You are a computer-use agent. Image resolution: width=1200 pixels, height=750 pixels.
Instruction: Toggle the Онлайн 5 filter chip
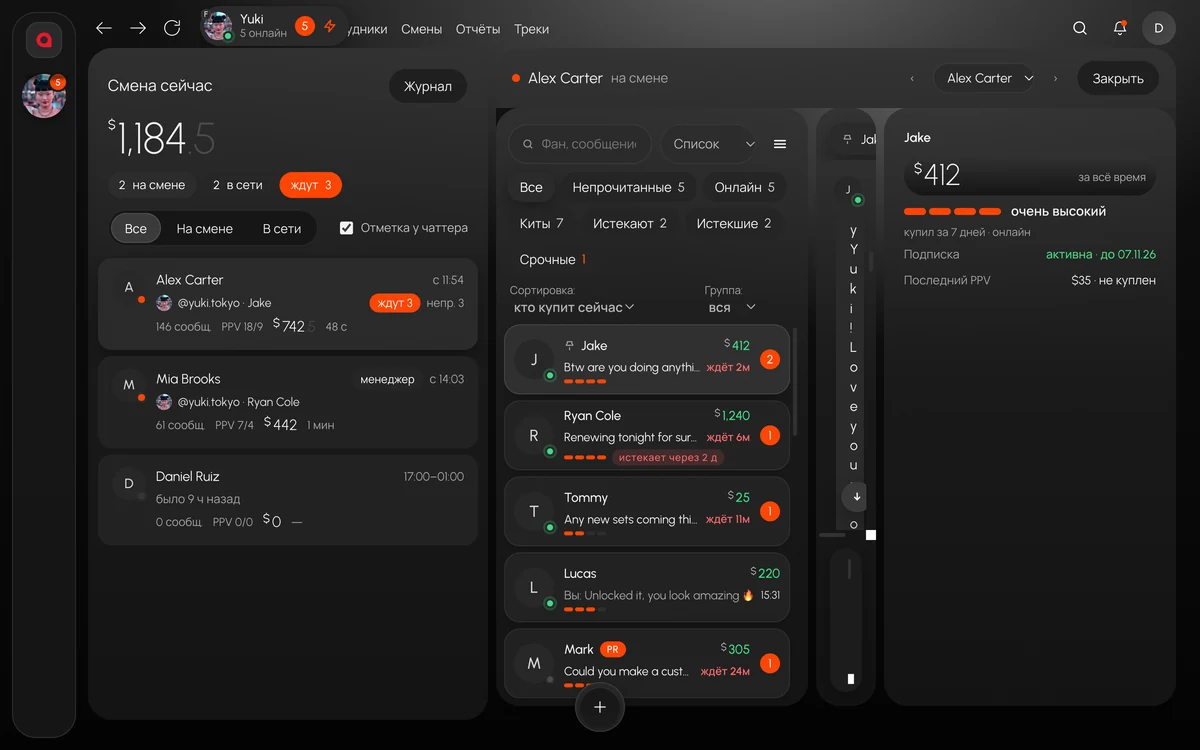pos(745,187)
